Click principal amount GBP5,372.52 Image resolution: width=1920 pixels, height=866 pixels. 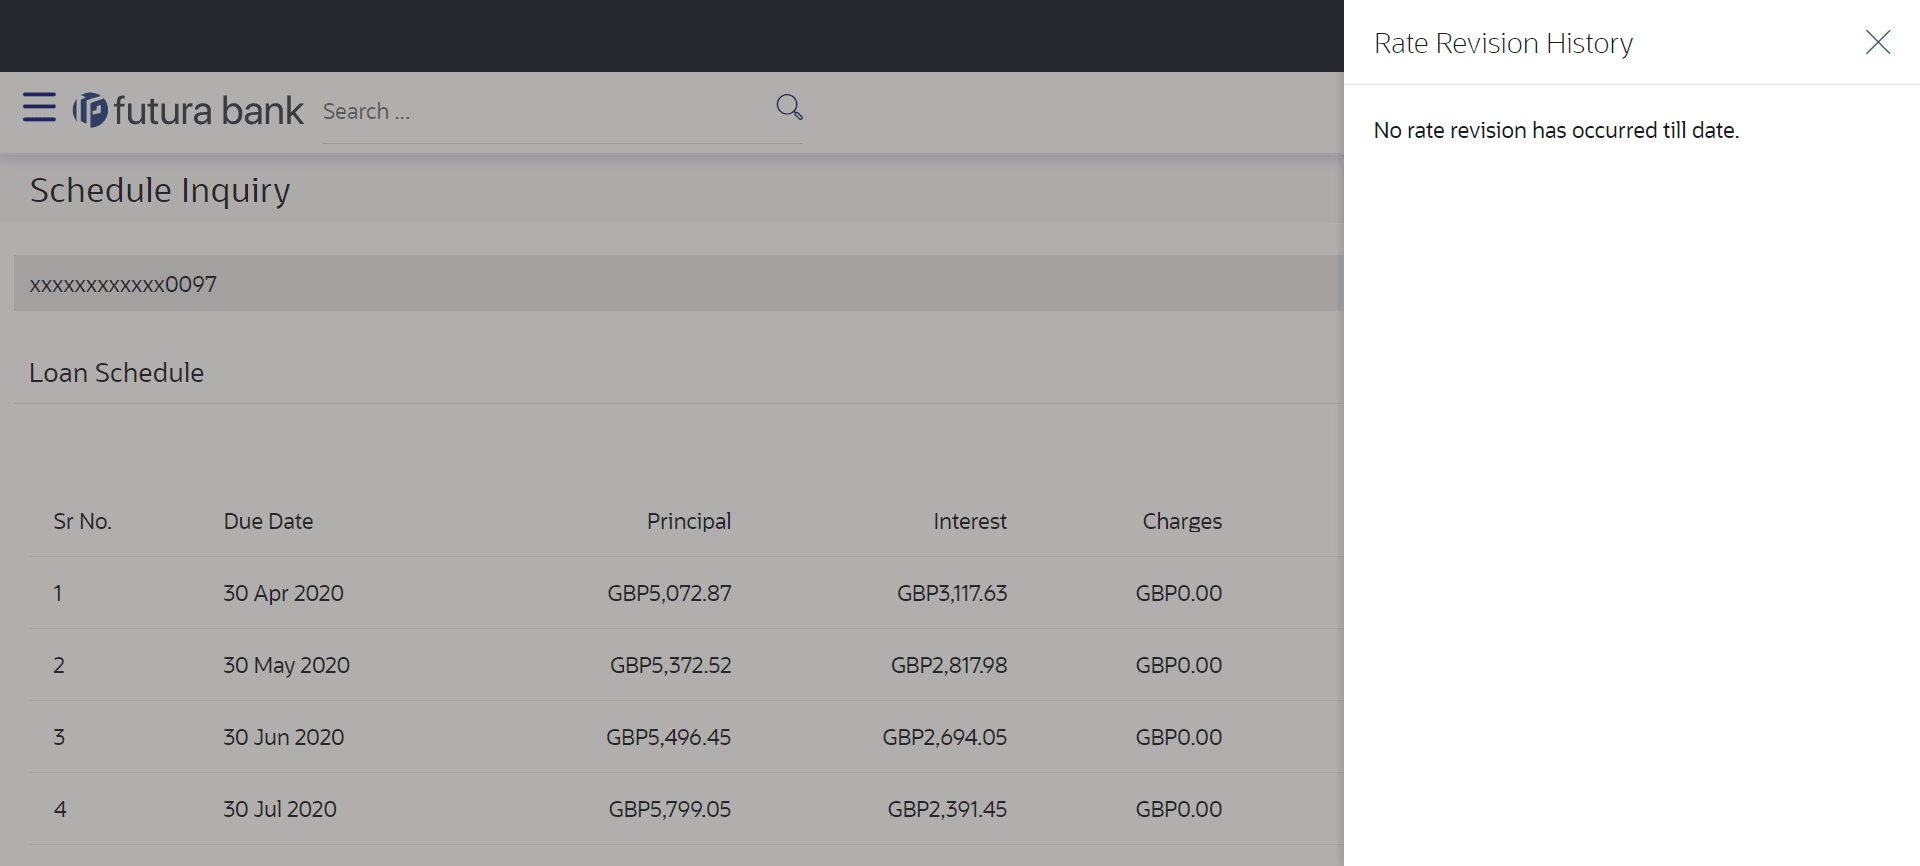pos(670,665)
